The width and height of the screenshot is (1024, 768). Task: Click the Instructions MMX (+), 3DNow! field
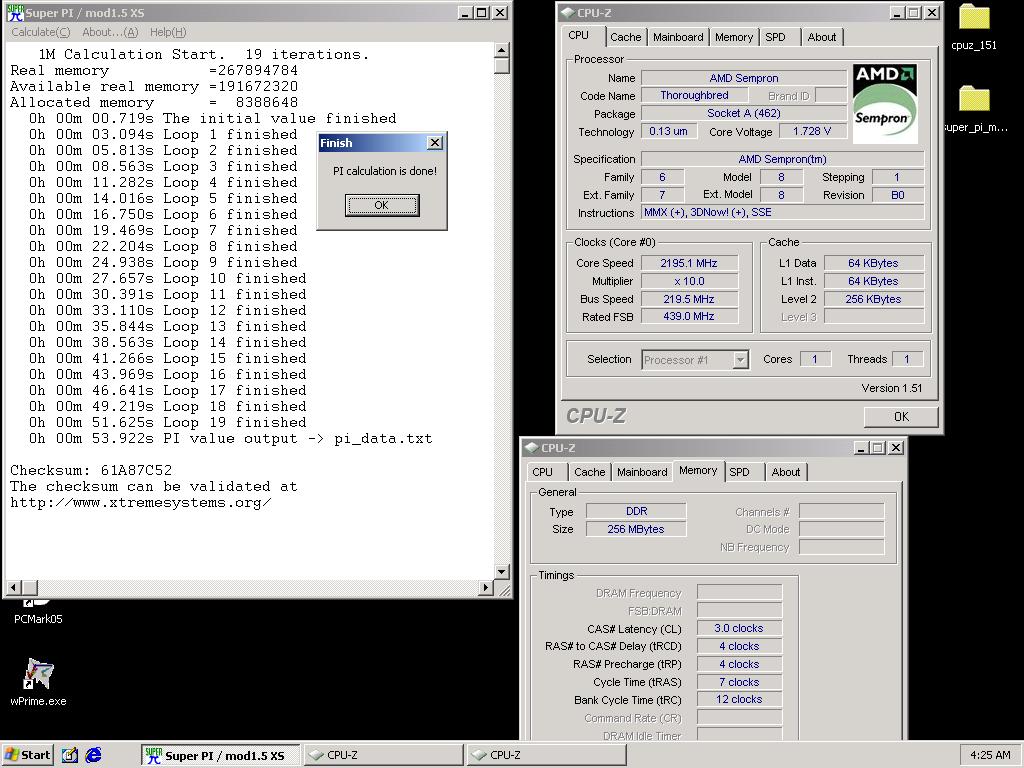tap(782, 213)
